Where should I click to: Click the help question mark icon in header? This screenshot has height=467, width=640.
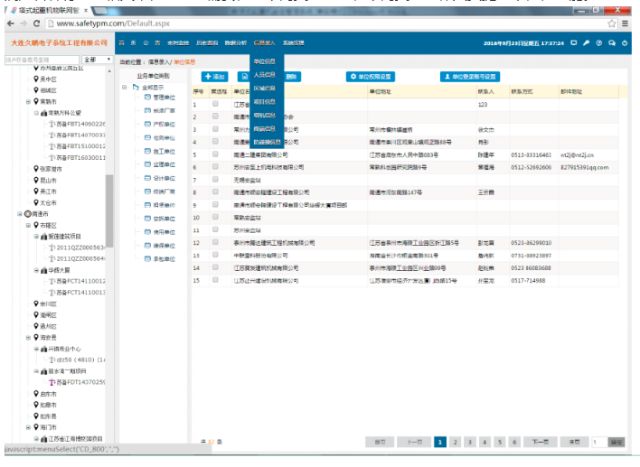(597, 44)
